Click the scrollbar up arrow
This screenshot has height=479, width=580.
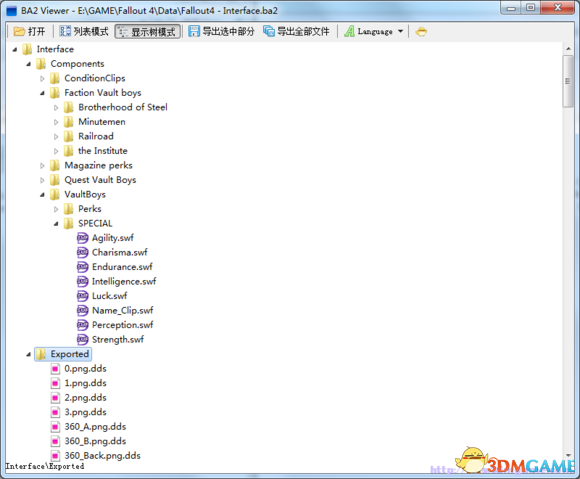pos(568,49)
